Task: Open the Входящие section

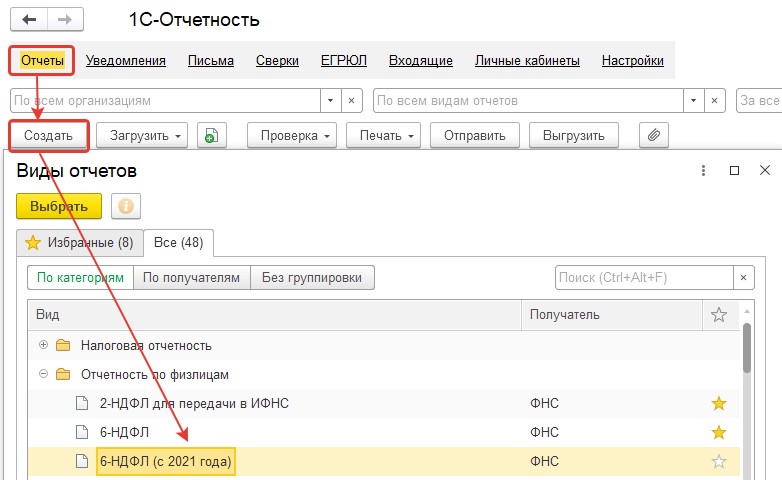Action: pyautogui.click(x=421, y=60)
